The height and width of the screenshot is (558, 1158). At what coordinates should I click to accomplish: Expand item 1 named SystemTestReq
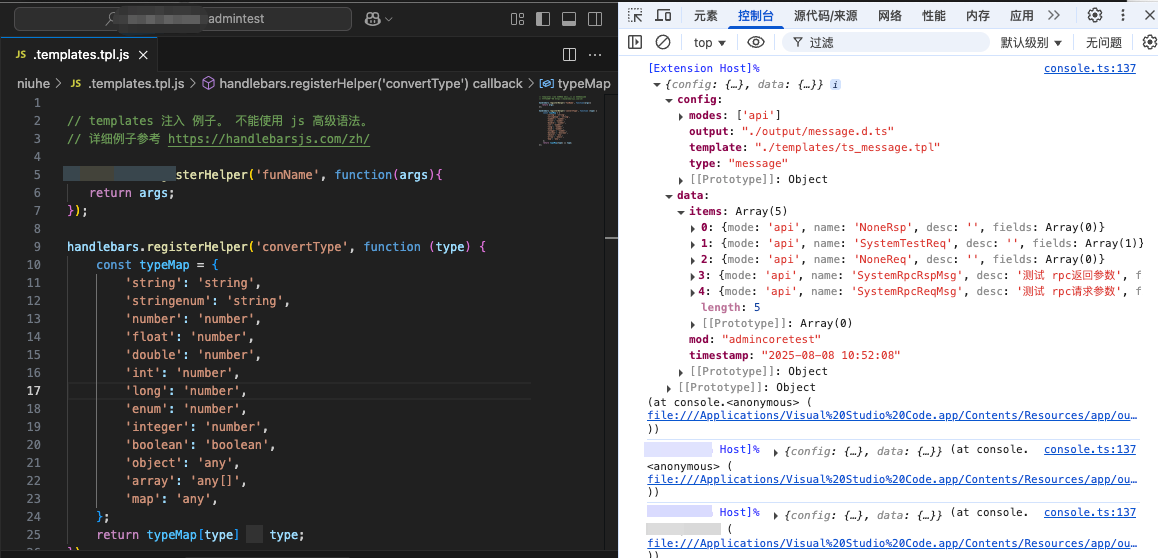point(693,244)
